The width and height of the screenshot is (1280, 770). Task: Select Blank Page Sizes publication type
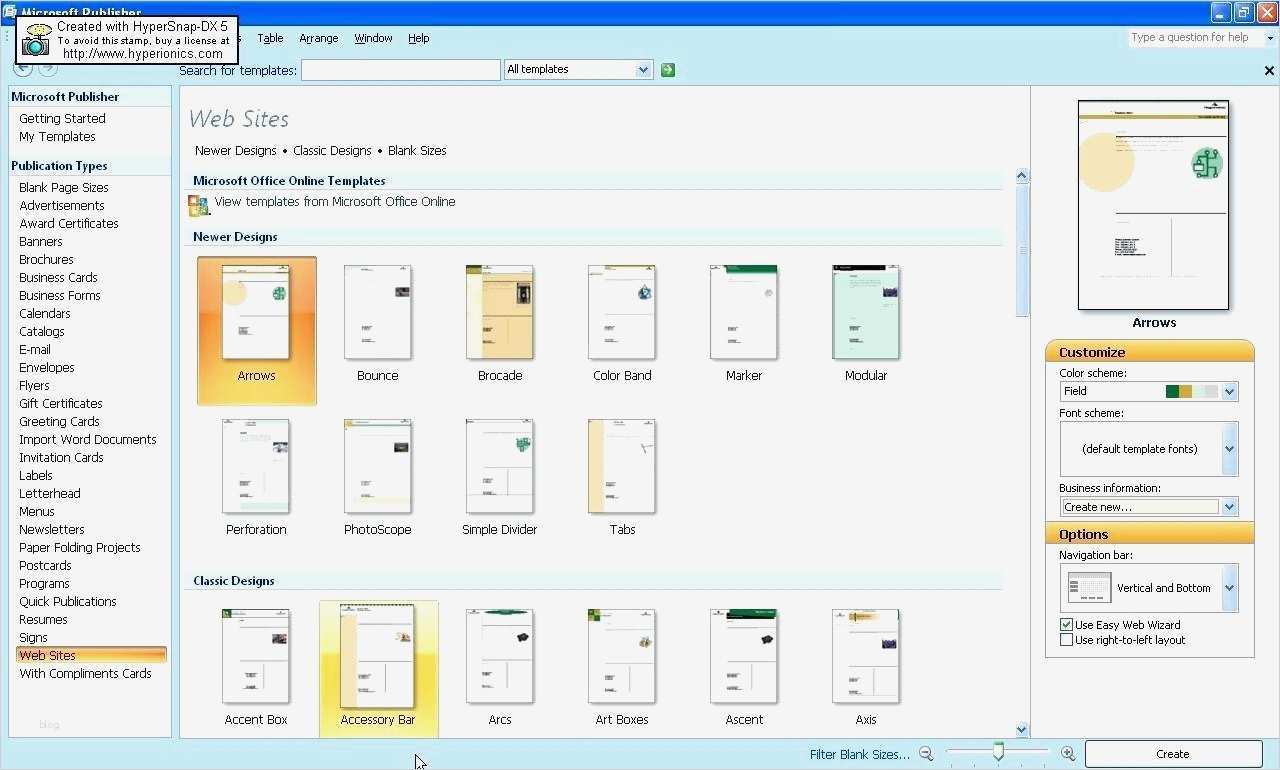[64, 188]
